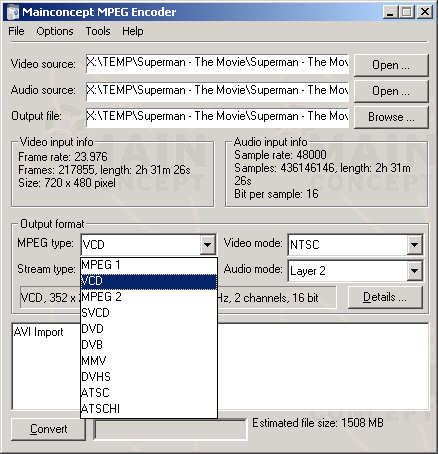Screen dimensions: 438x454
Task: Click the conversion progress bar
Action: point(171,429)
